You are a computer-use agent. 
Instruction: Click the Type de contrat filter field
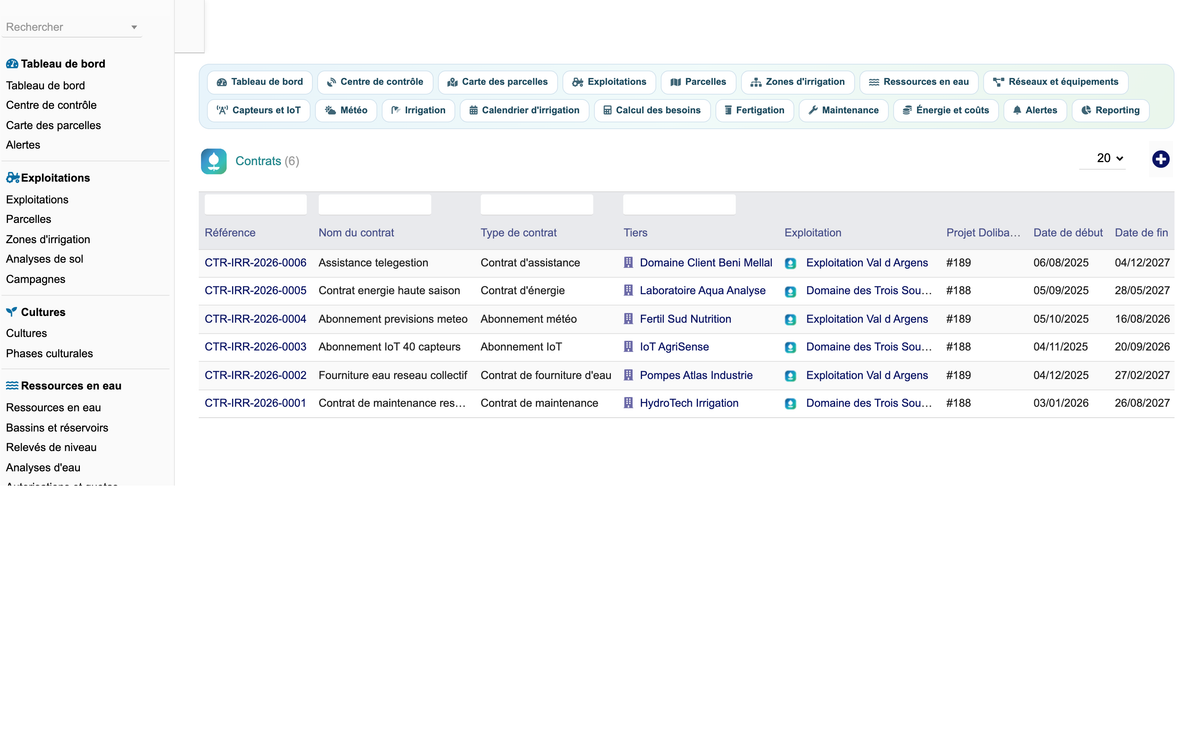point(537,204)
